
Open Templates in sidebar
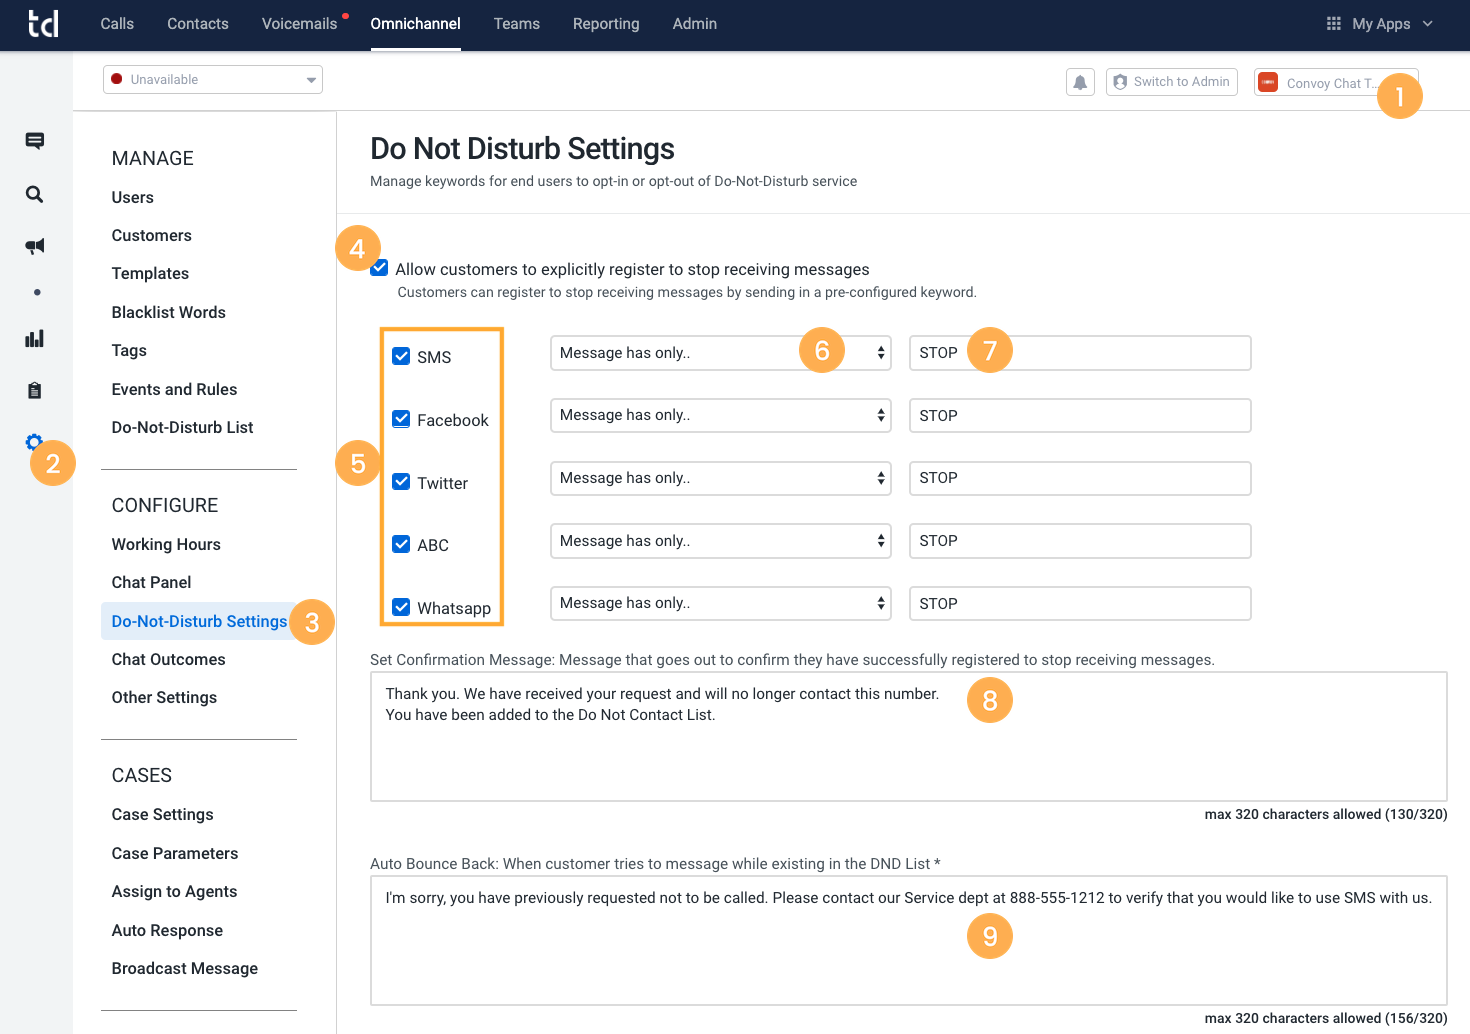(150, 273)
